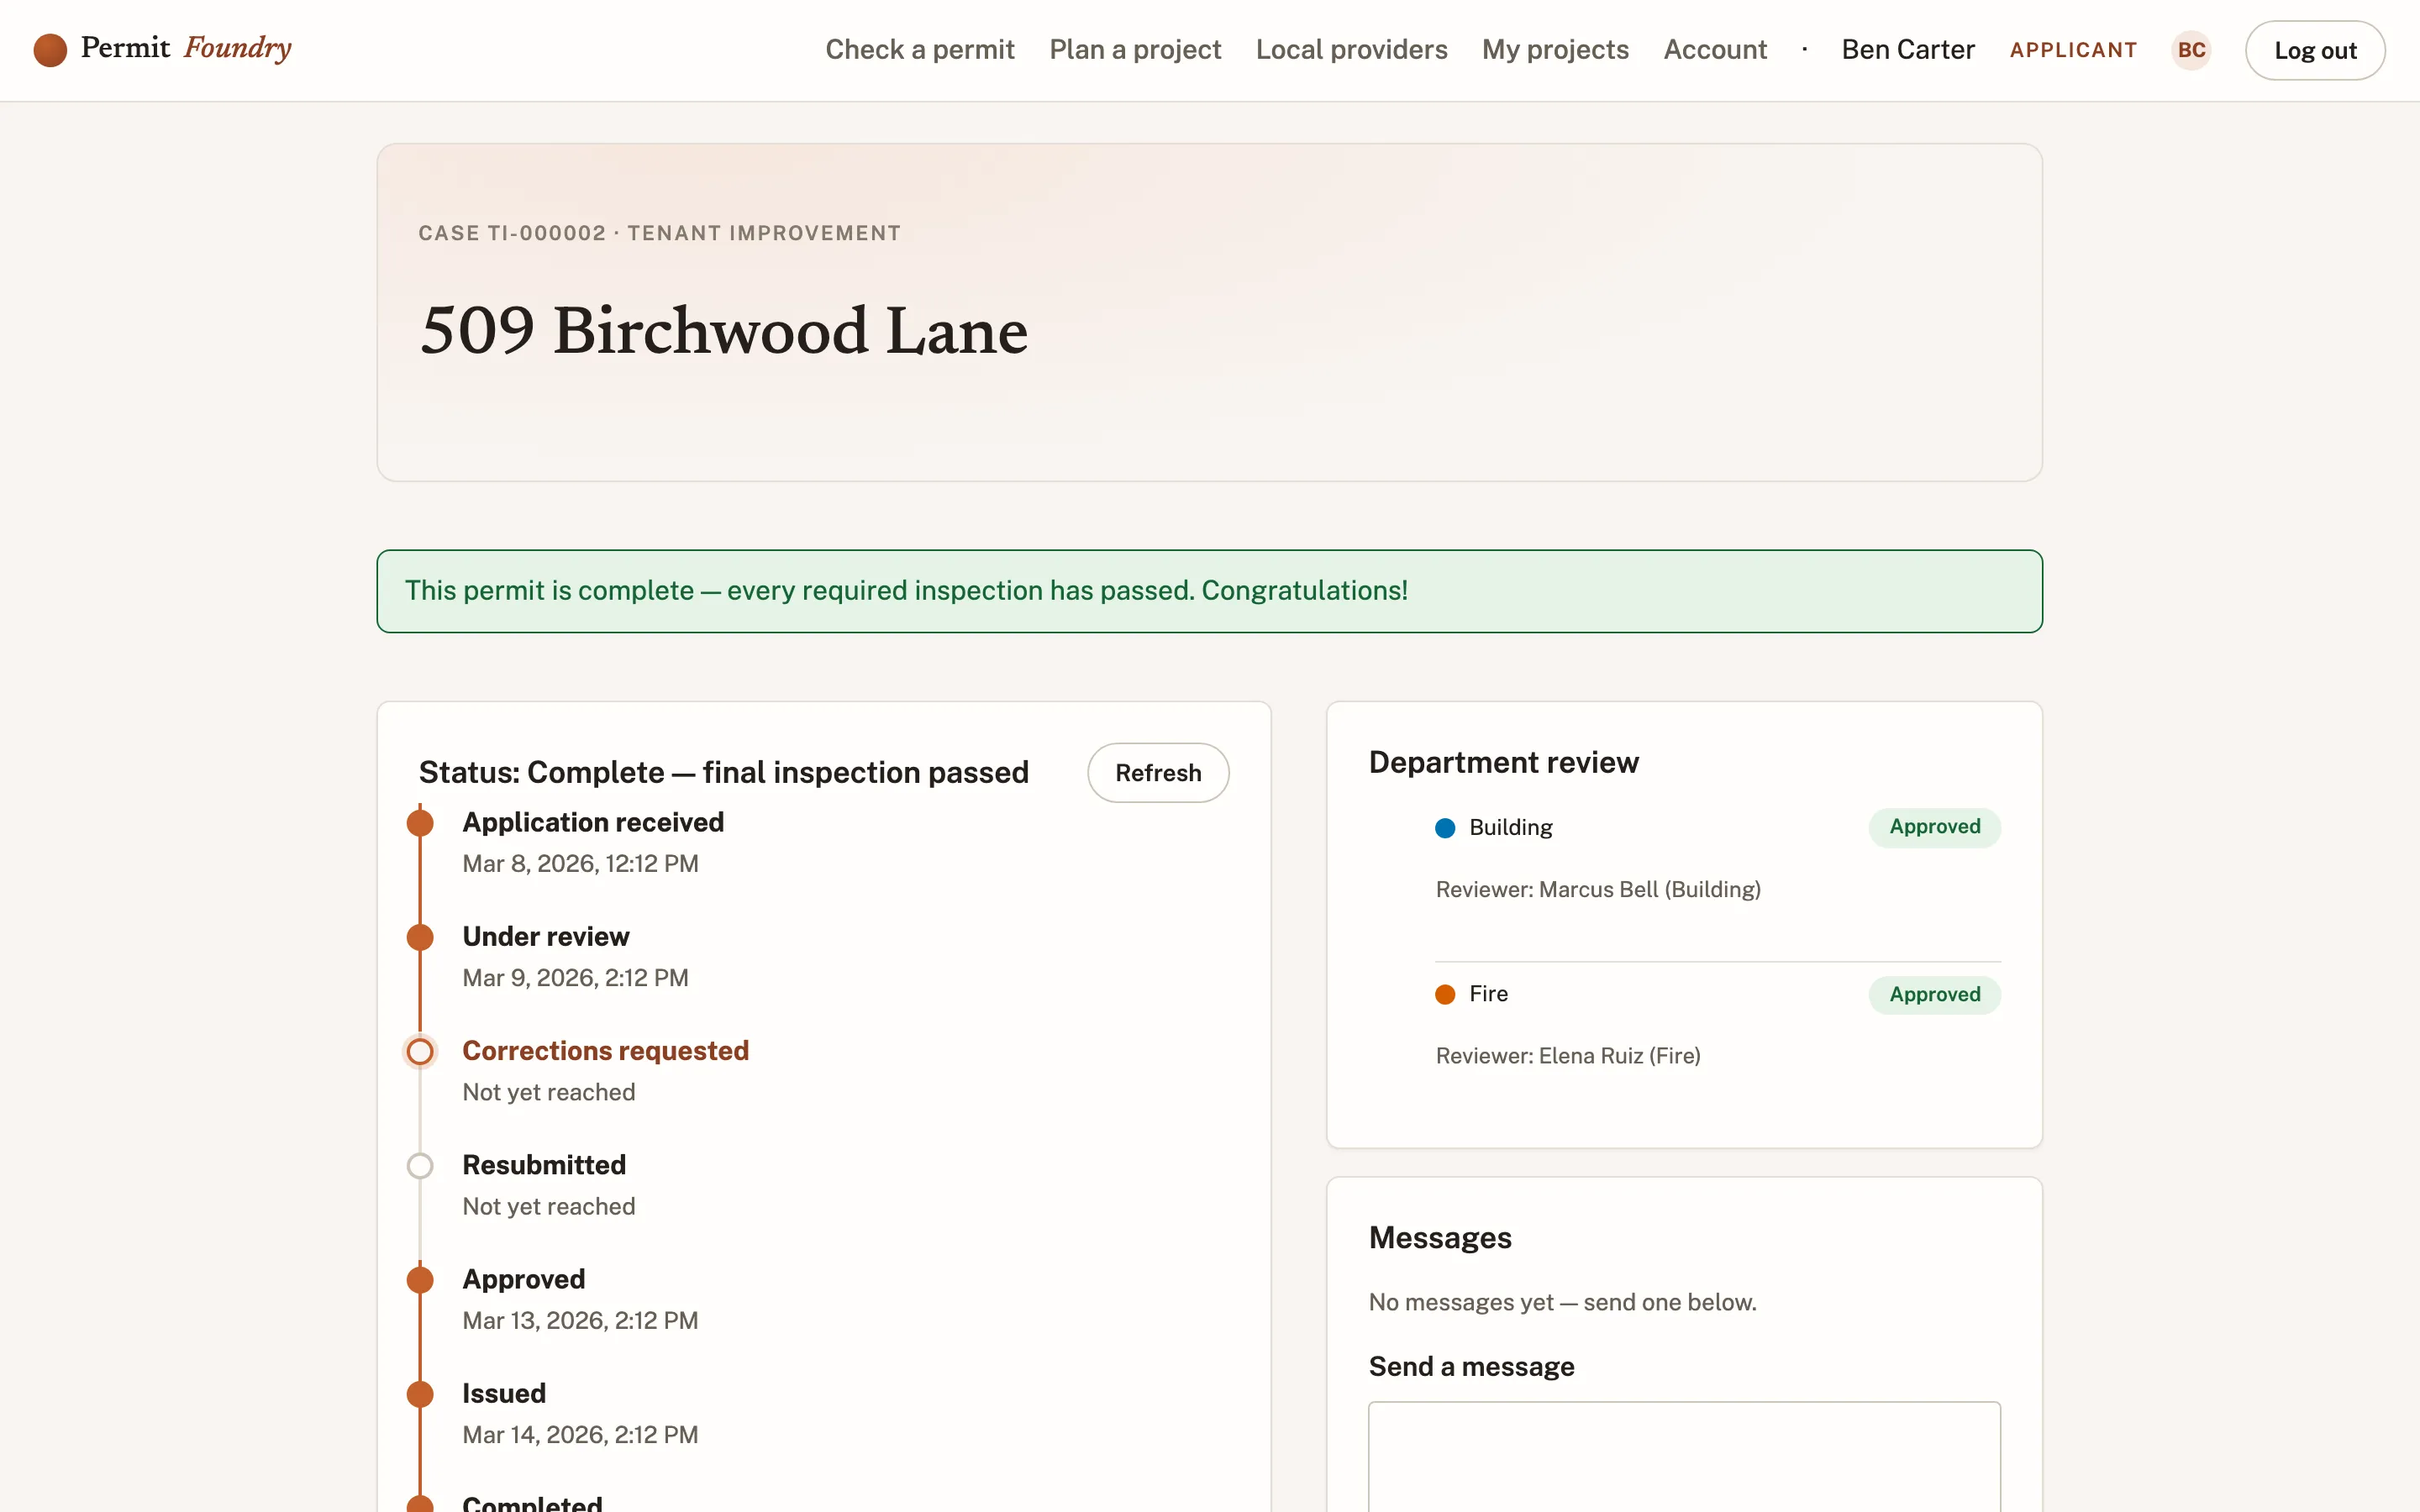Viewport: 2420px width, 1512px height.
Task: Click the Department review heading
Action: coord(1504,763)
